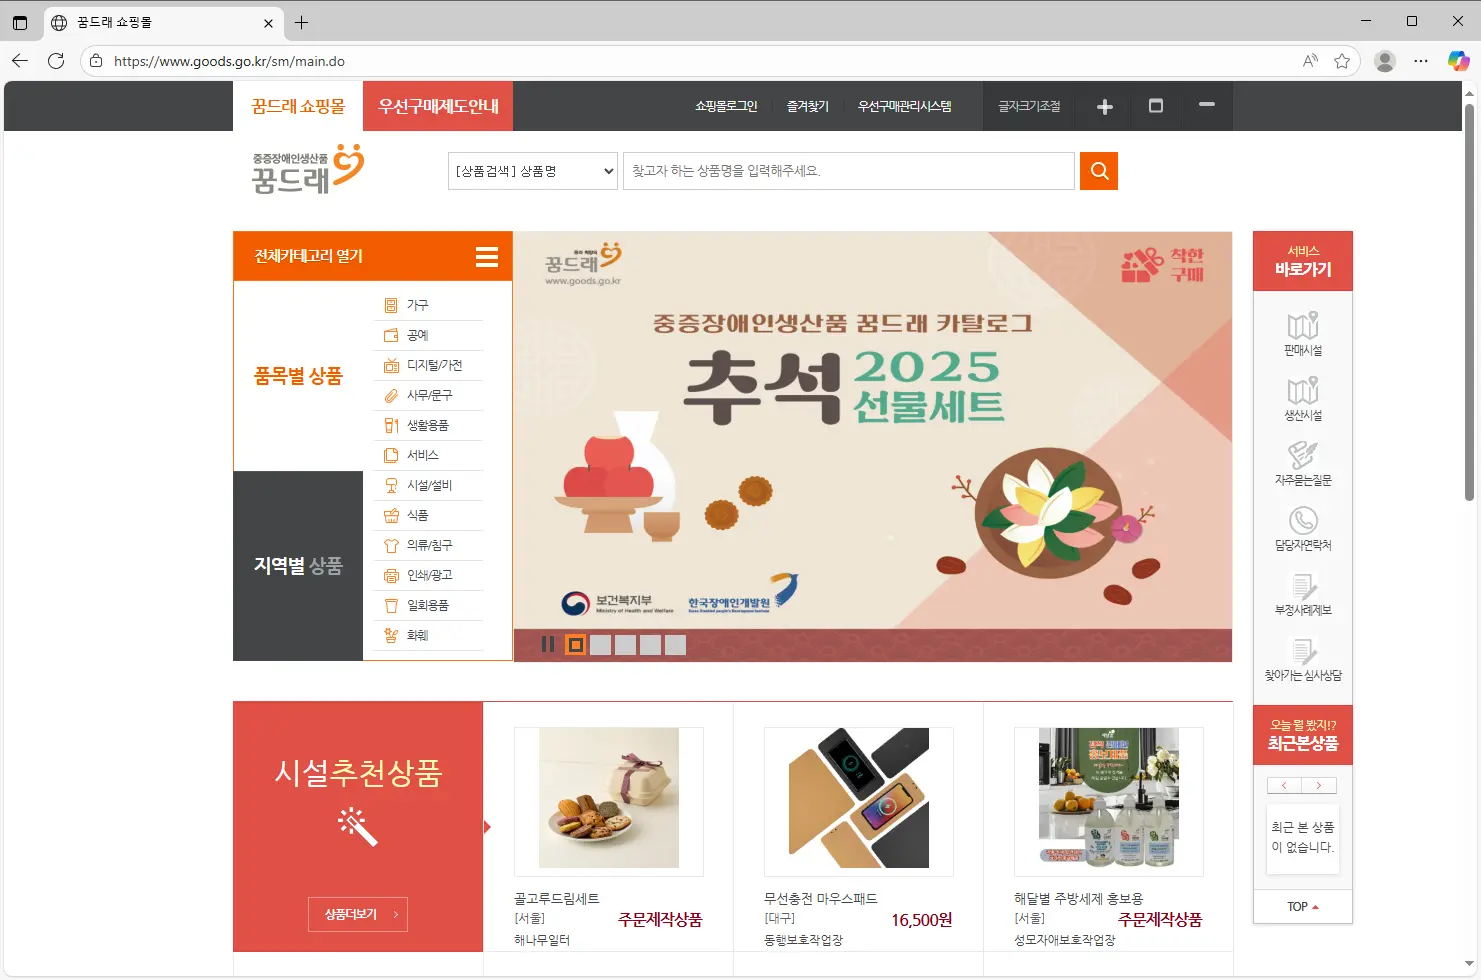Select 품목별 상품 tab
Screen dimensions: 1481x980
click(298, 376)
